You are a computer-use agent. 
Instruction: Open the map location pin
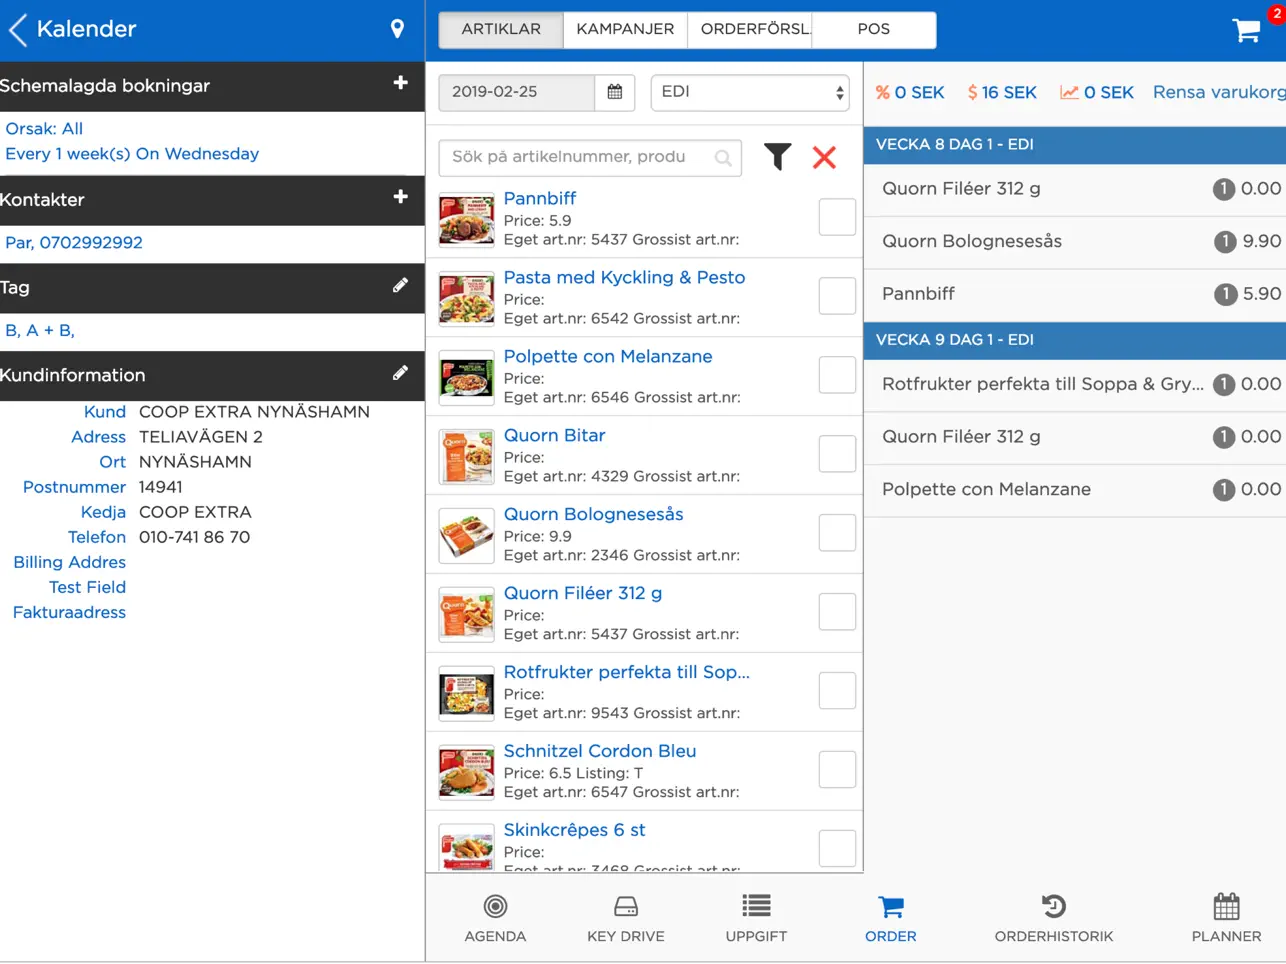397,29
